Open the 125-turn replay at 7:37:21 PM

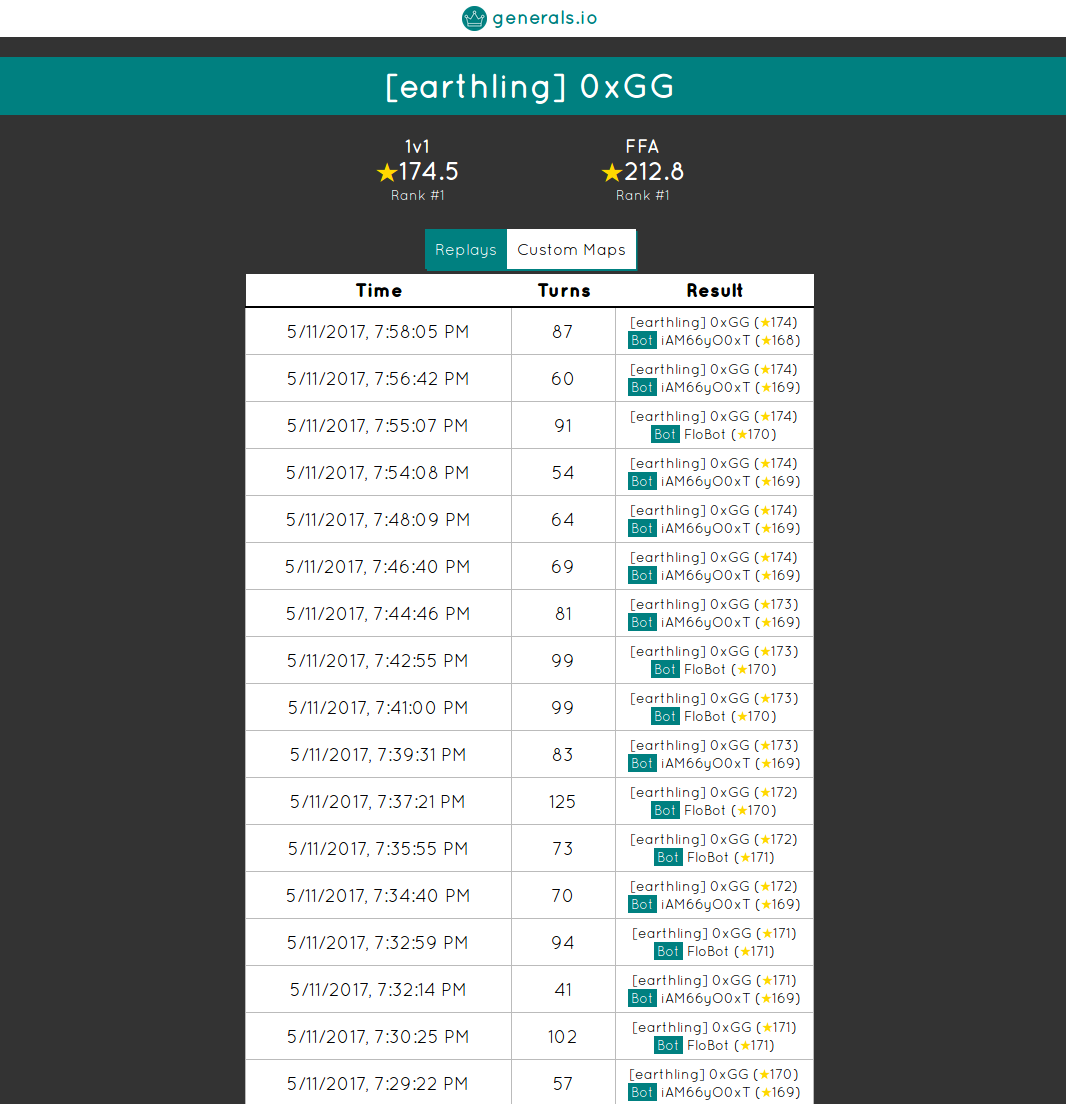point(378,801)
